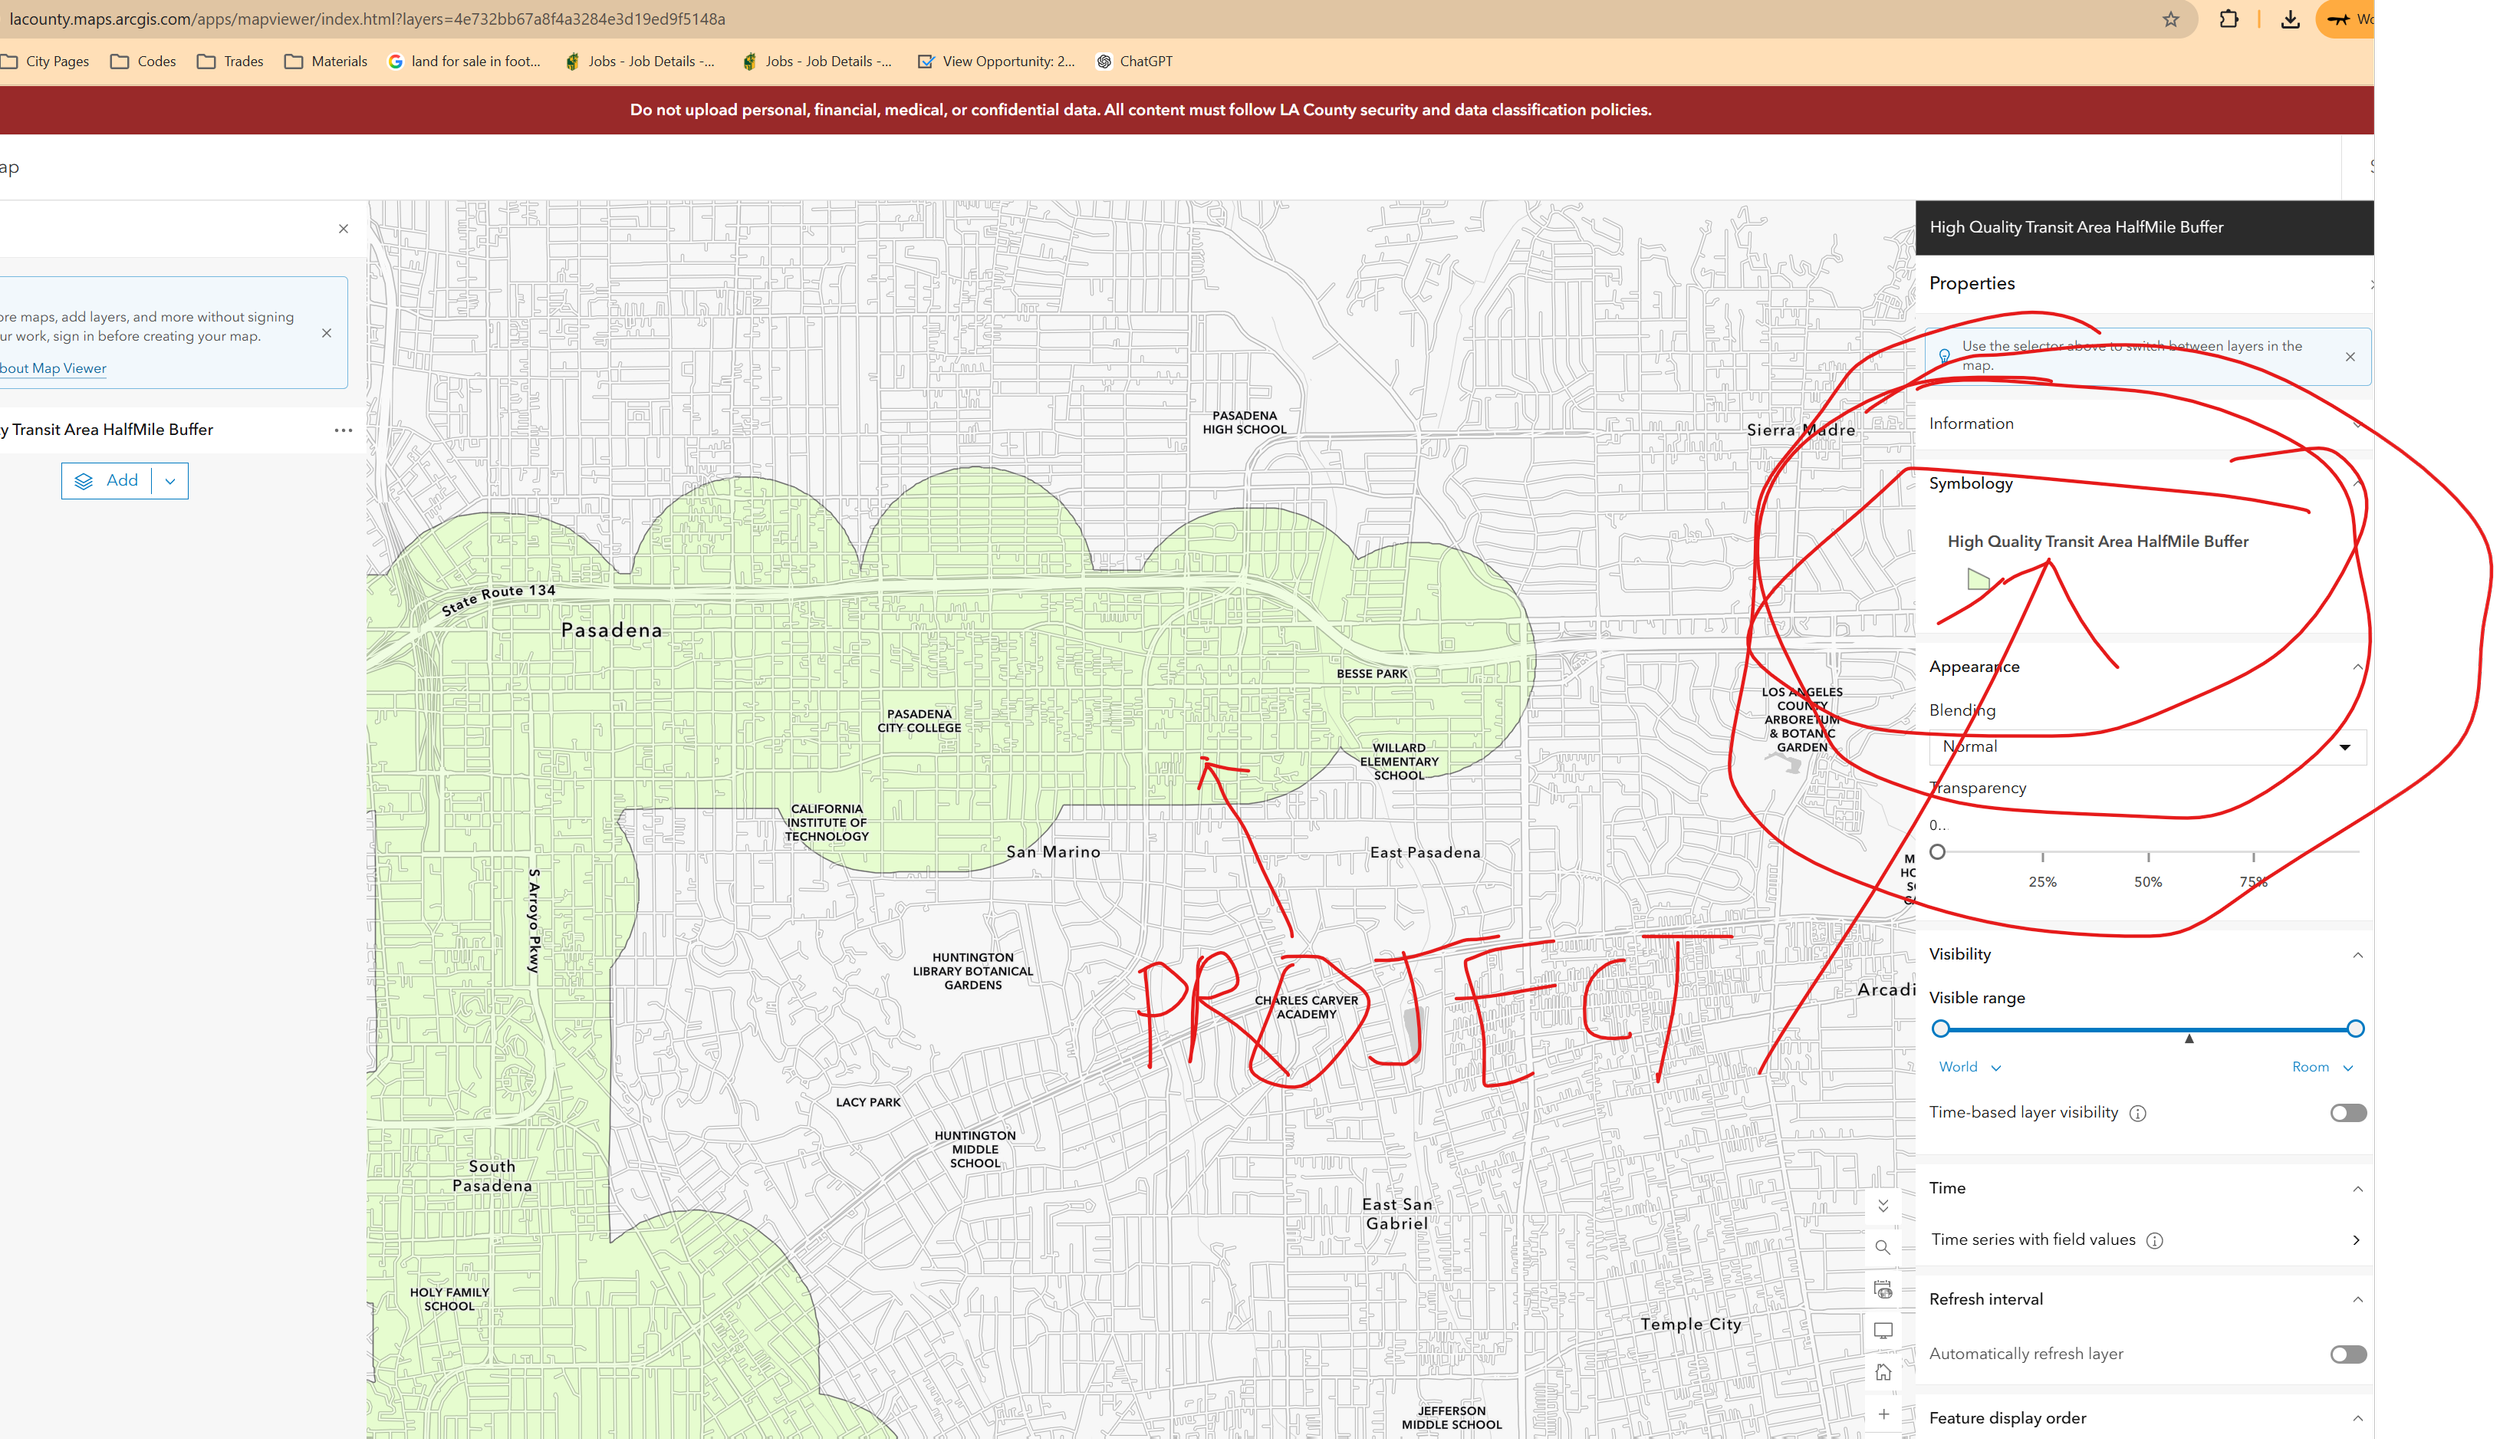Screen dimensions: 2500x1439
Task: Click the Temple City map label
Action: click(x=1690, y=1324)
